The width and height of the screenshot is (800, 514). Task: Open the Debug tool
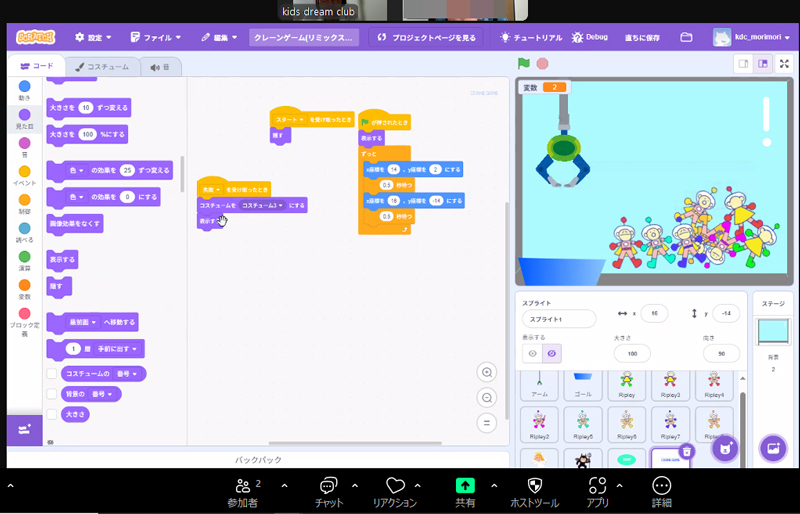click(590, 37)
